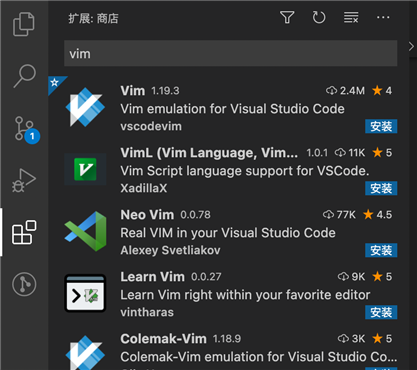Select the Extensions blocks icon
This screenshot has width=417, height=370.
24,232
